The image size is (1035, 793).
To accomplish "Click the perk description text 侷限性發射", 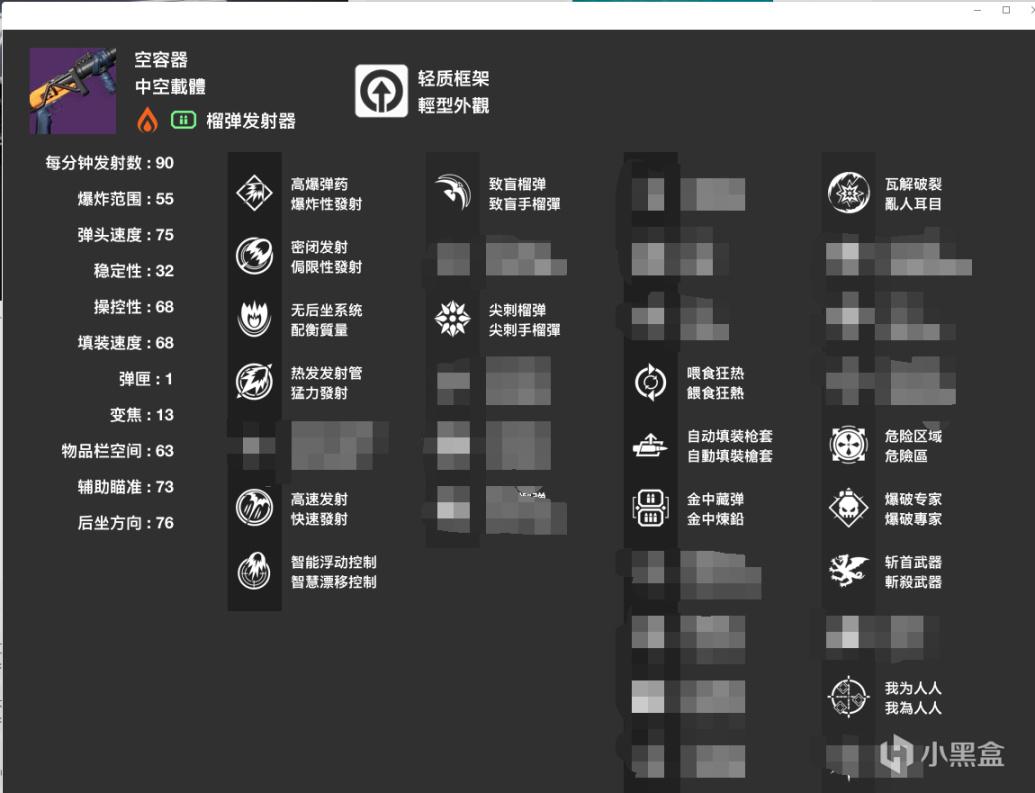I will pyautogui.click(x=327, y=267).
